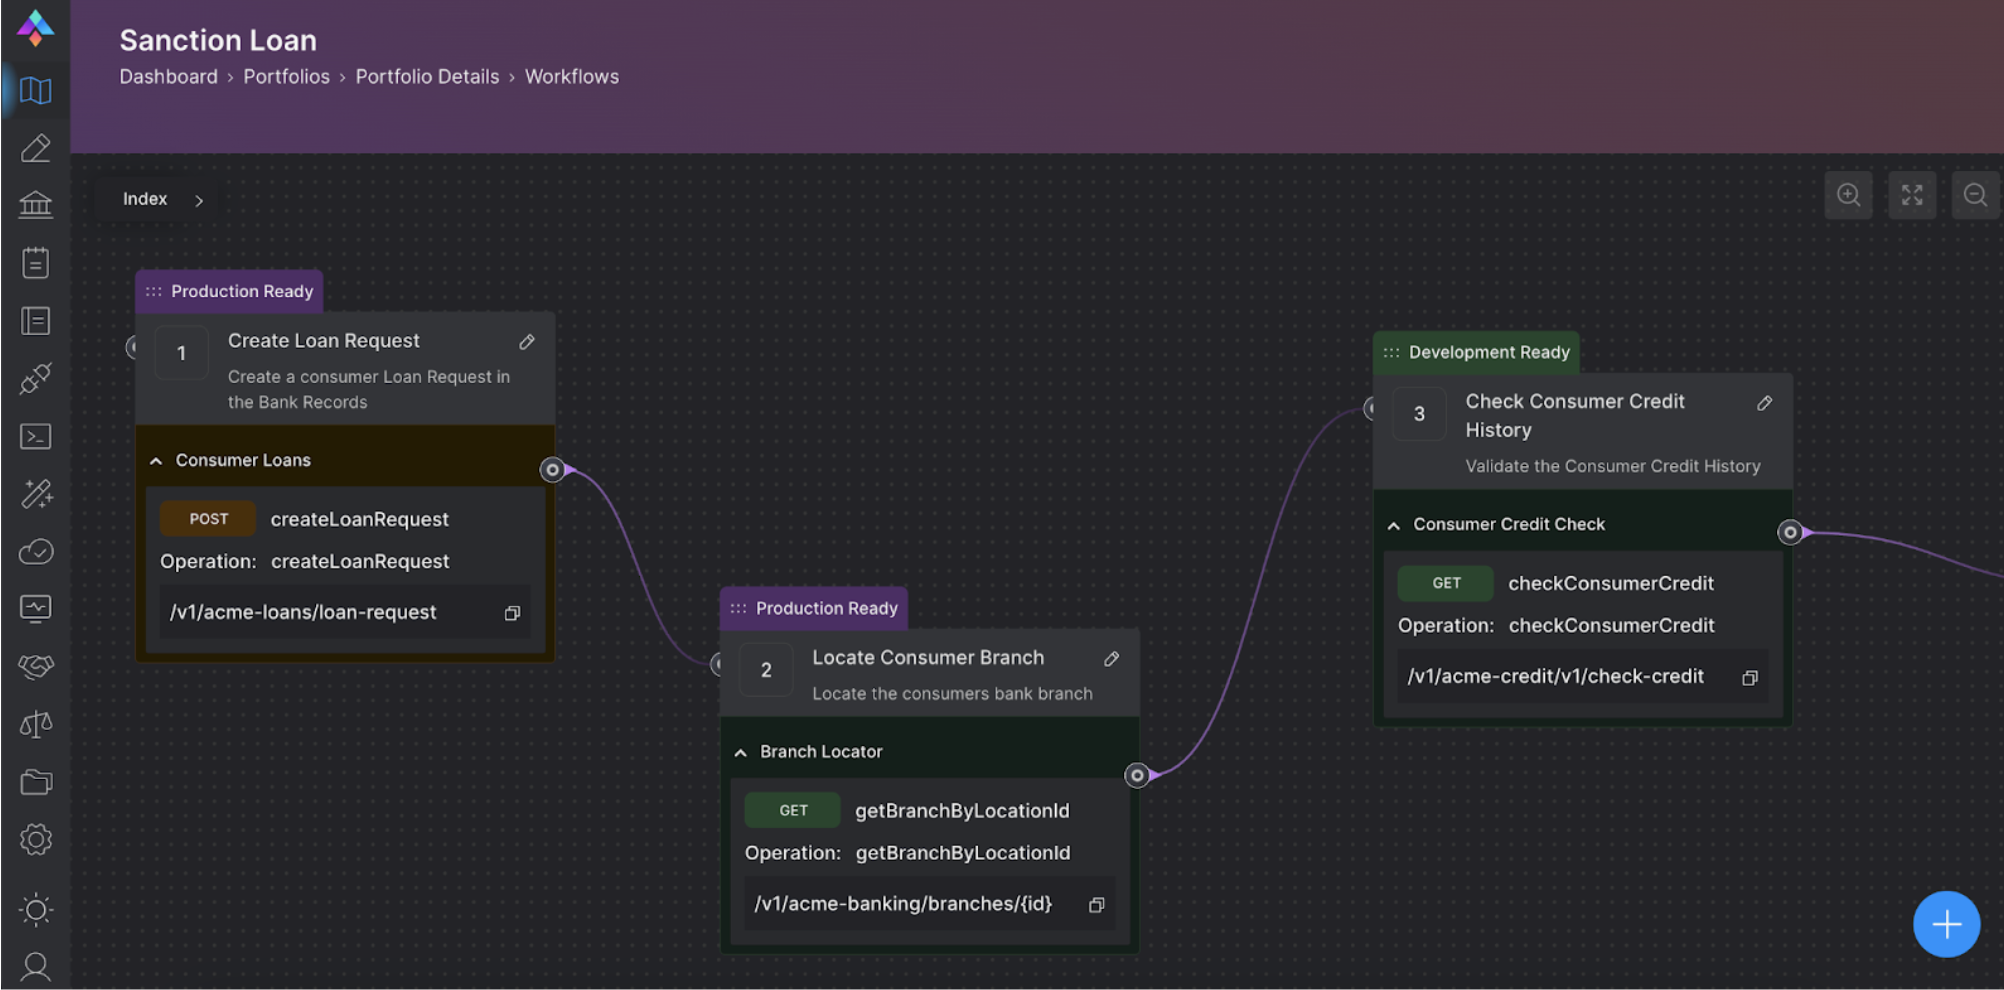This screenshot has width=2004, height=990.
Task: Click the Index label
Action: pos(145,199)
